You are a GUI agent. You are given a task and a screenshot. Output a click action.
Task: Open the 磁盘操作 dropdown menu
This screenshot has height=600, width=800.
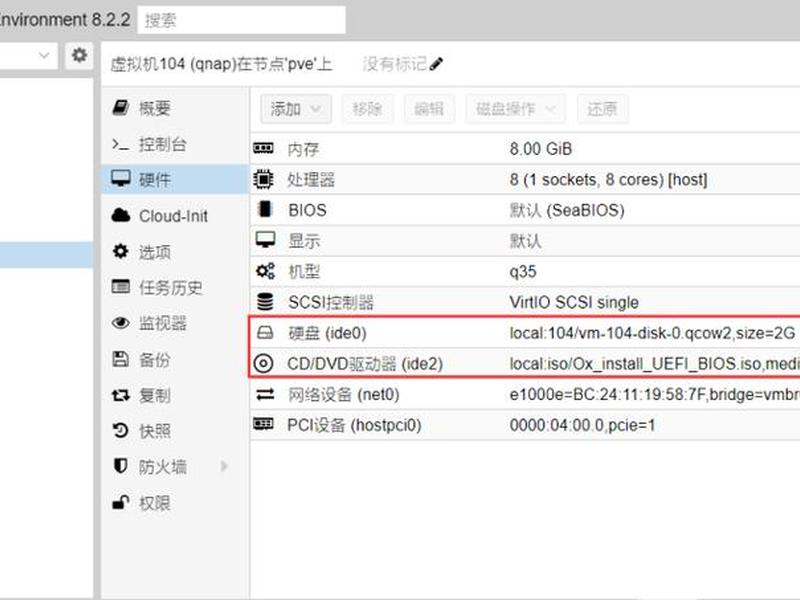pyautogui.click(x=515, y=109)
